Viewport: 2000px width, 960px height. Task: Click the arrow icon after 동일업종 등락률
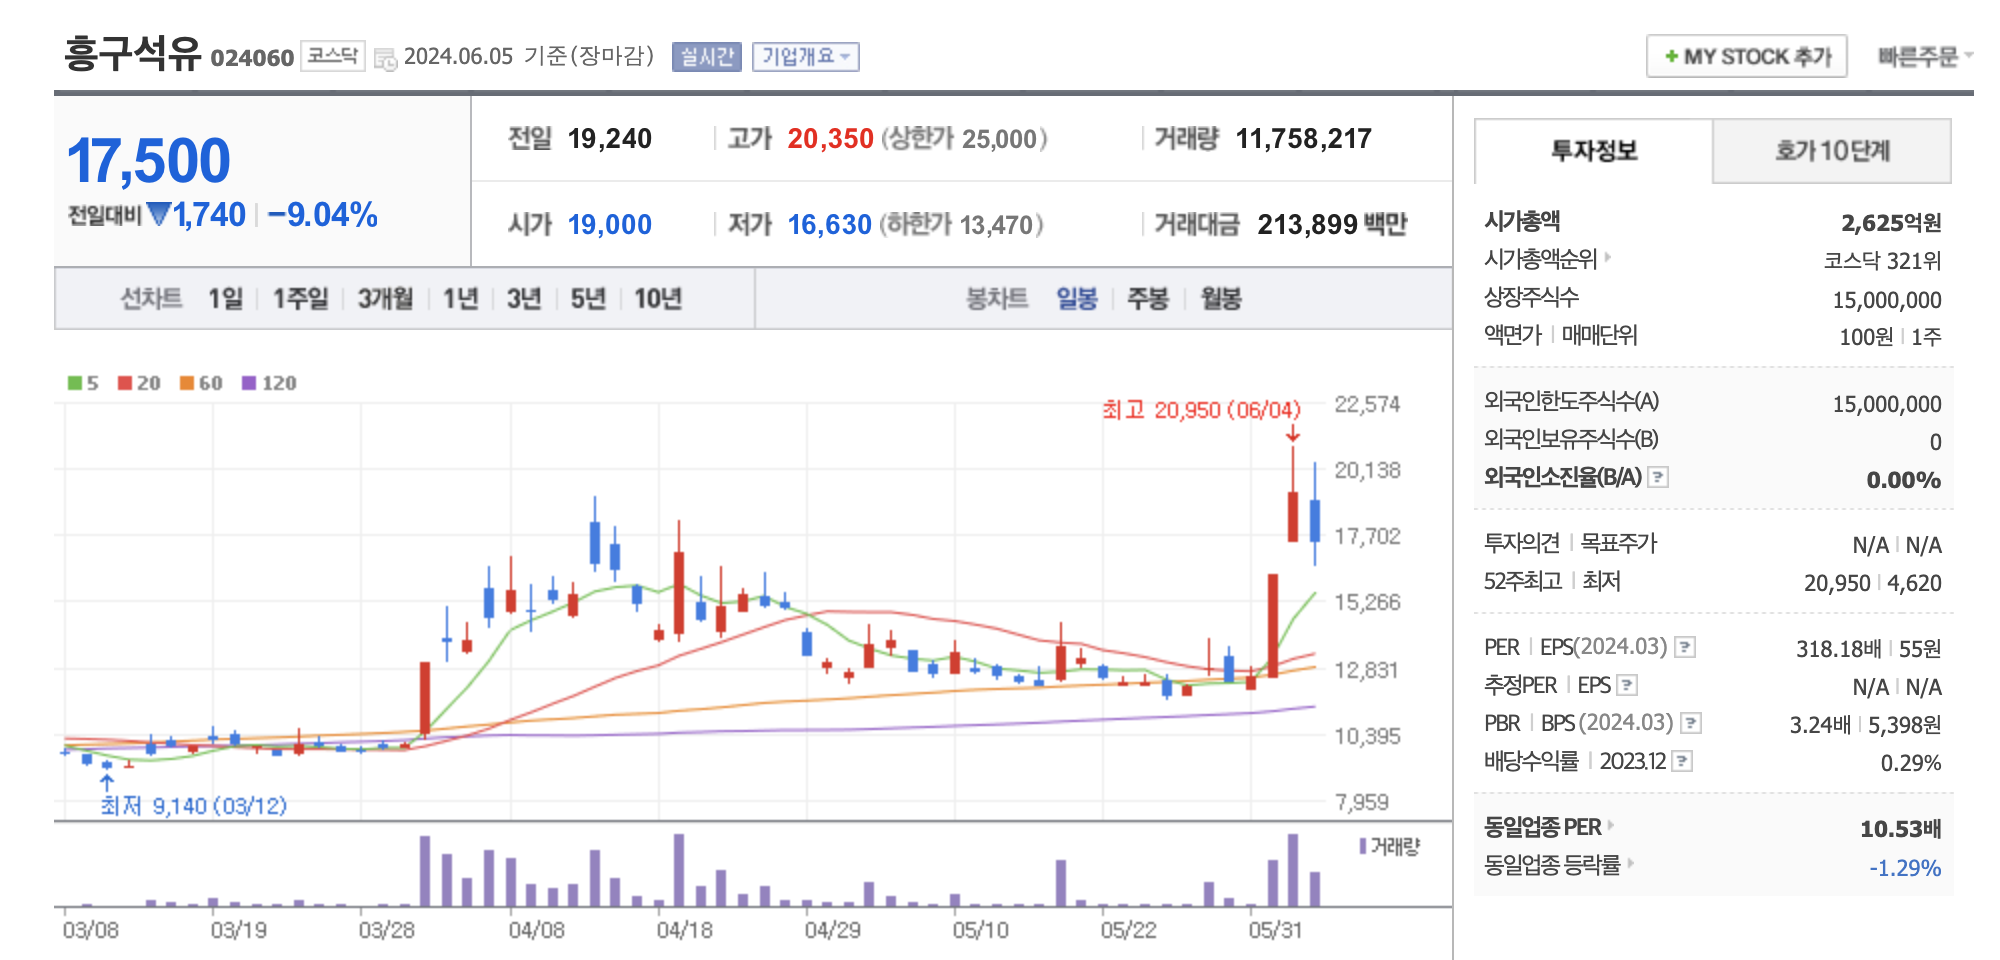(1631, 863)
